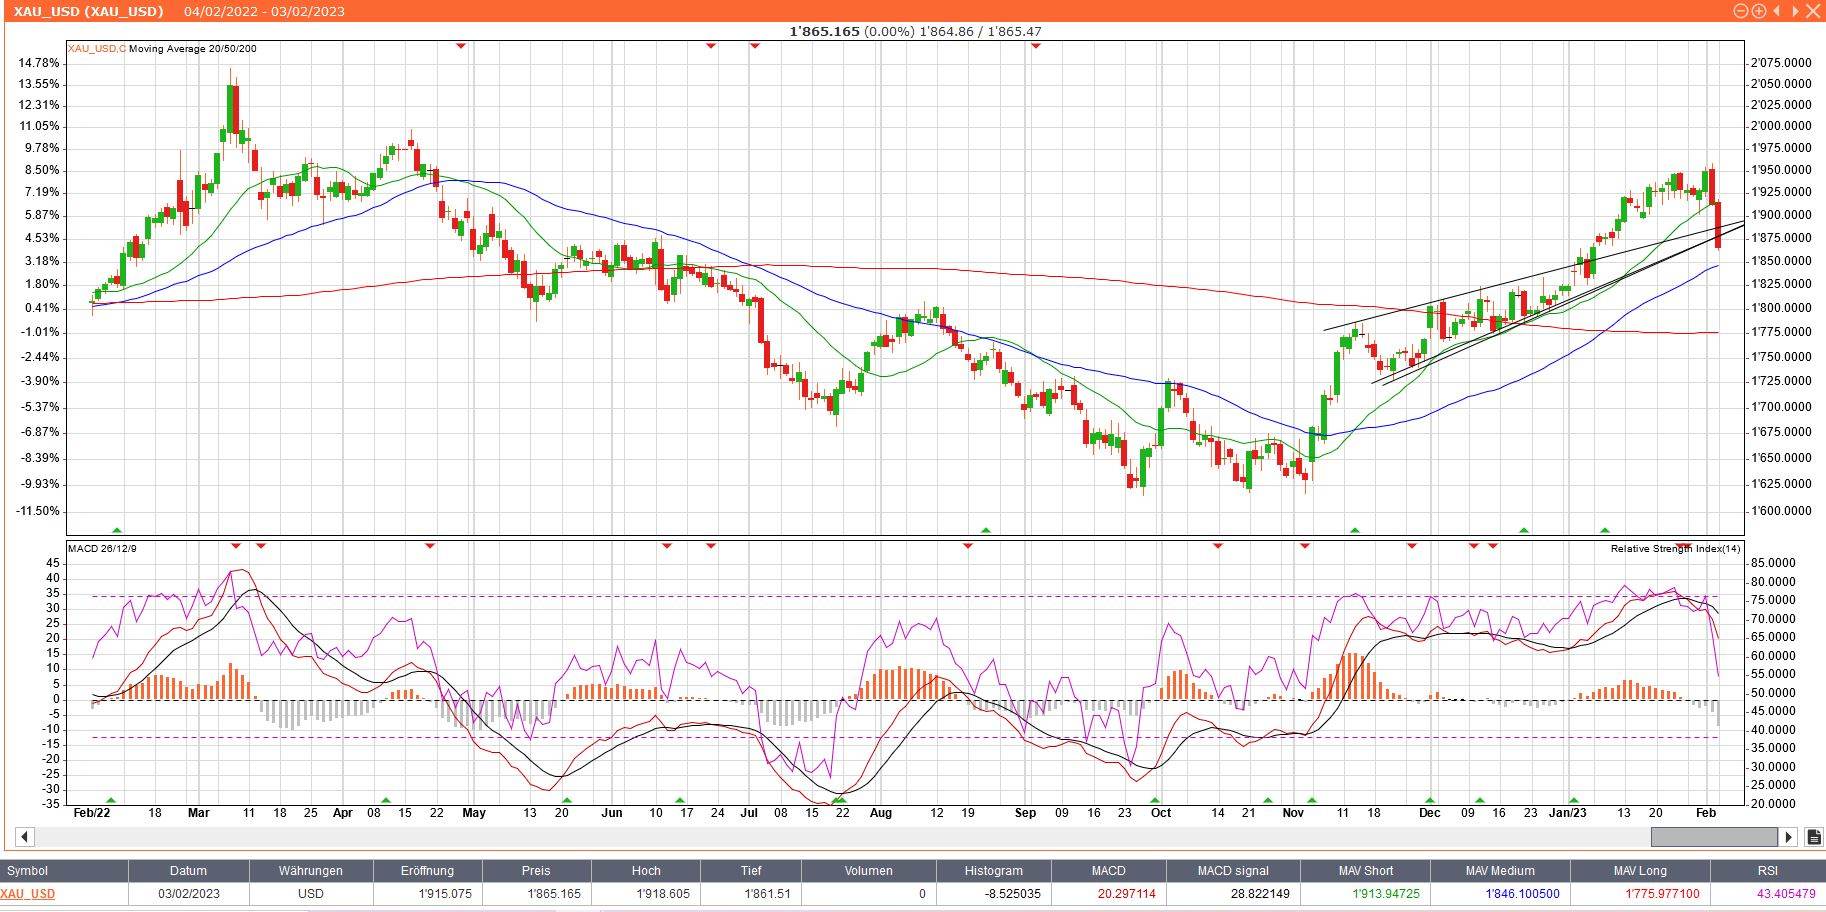This screenshot has width=1826, height=912.
Task: Click the red sell marker above early July
Action: (x=755, y=46)
